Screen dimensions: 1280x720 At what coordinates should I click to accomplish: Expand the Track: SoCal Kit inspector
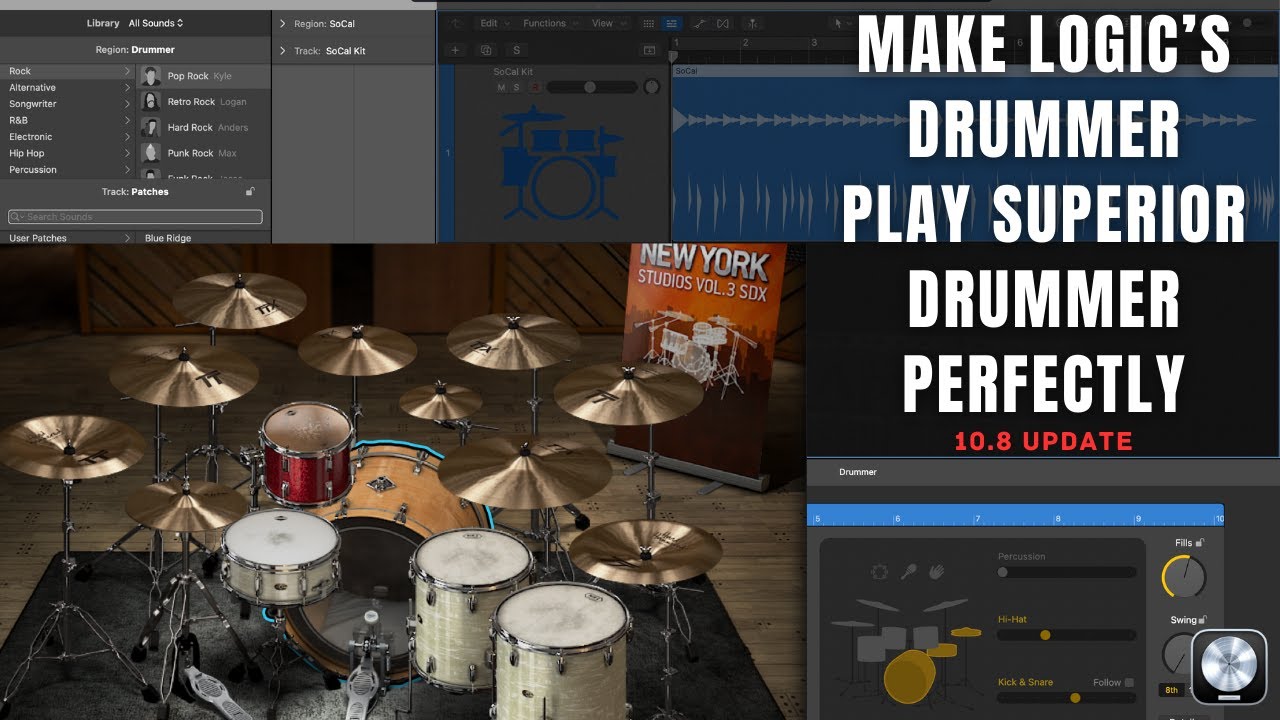[283, 50]
